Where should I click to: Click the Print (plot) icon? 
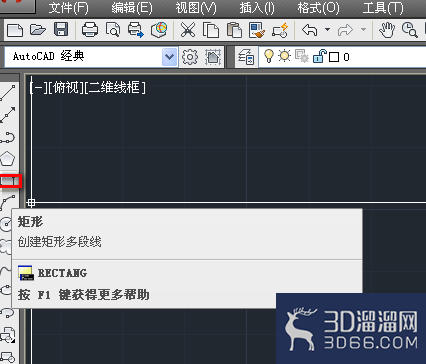[90, 30]
